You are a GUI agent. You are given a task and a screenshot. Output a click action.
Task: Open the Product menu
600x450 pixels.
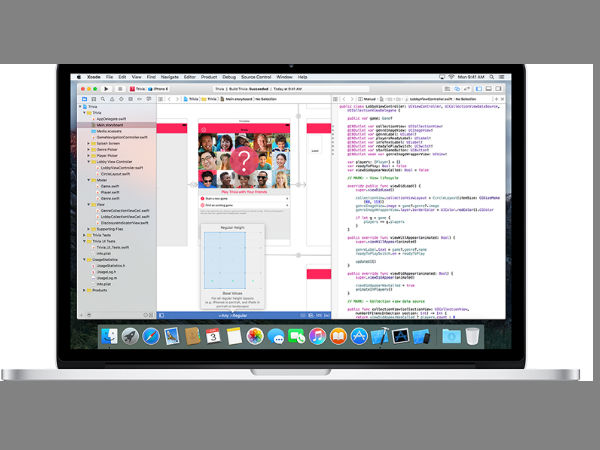208,77
